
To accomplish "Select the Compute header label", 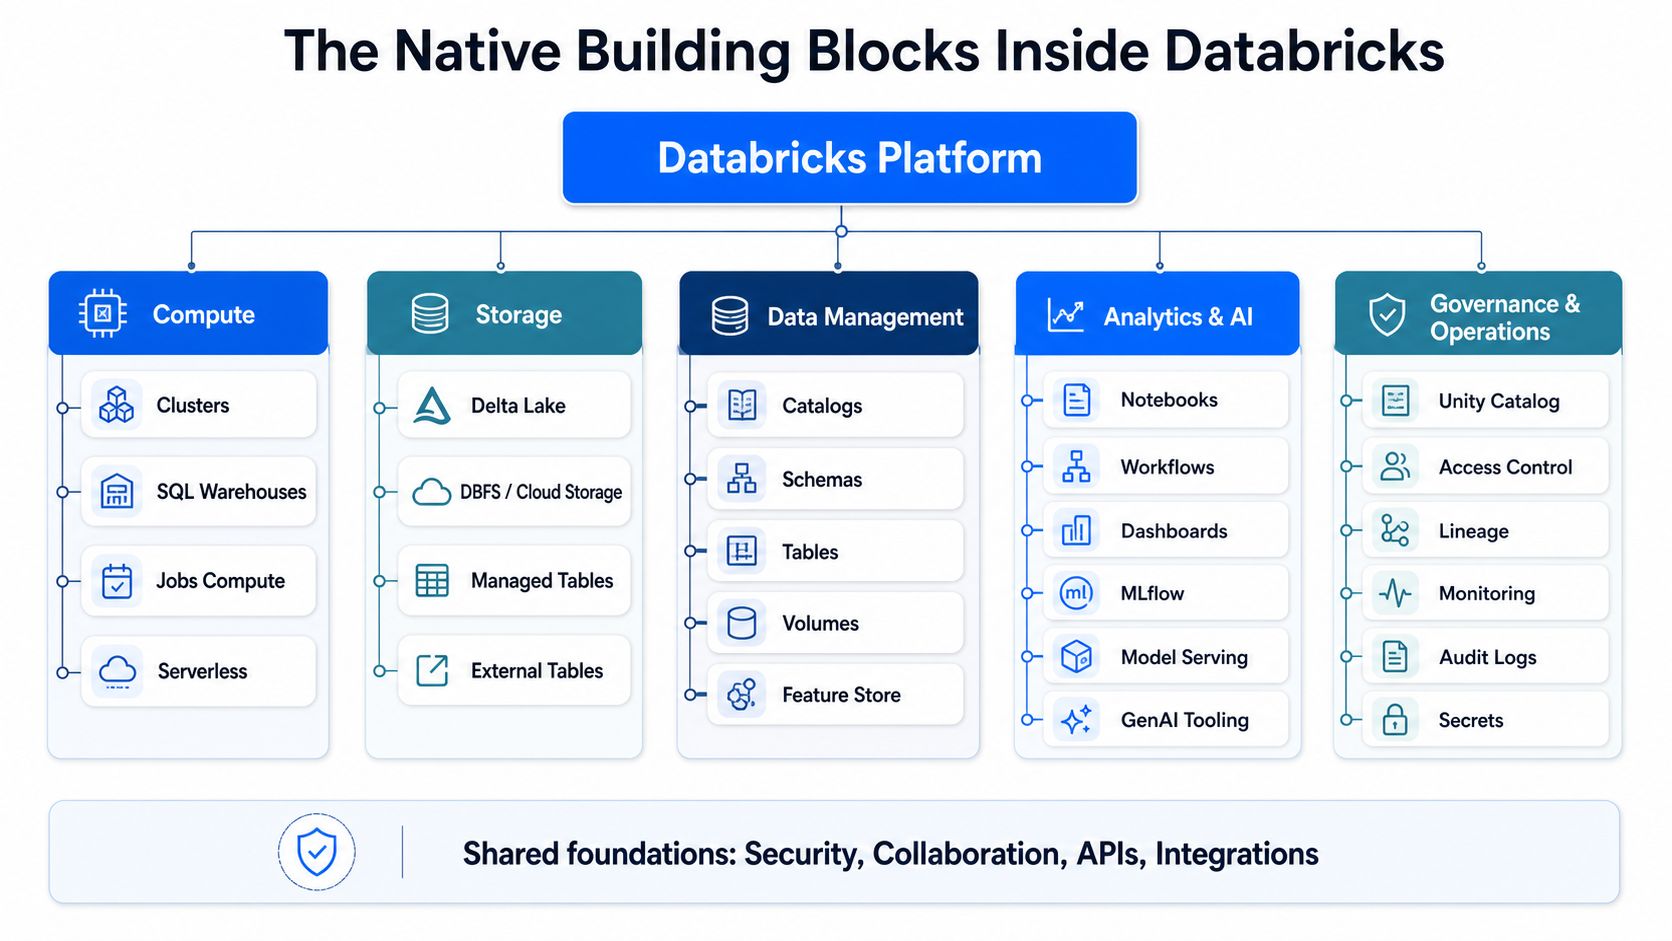I will tap(204, 314).
